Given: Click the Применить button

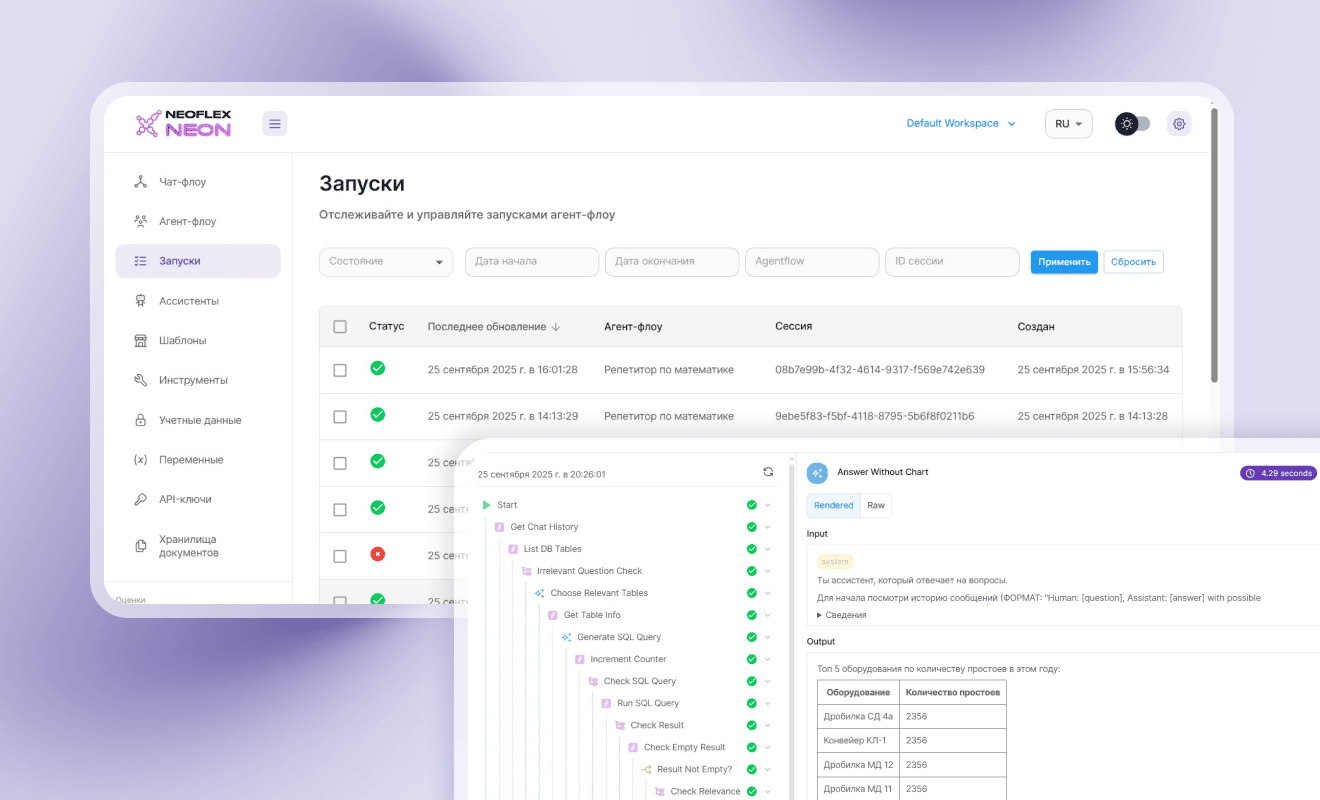Looking at the screenshot, I should [1064, 262].
